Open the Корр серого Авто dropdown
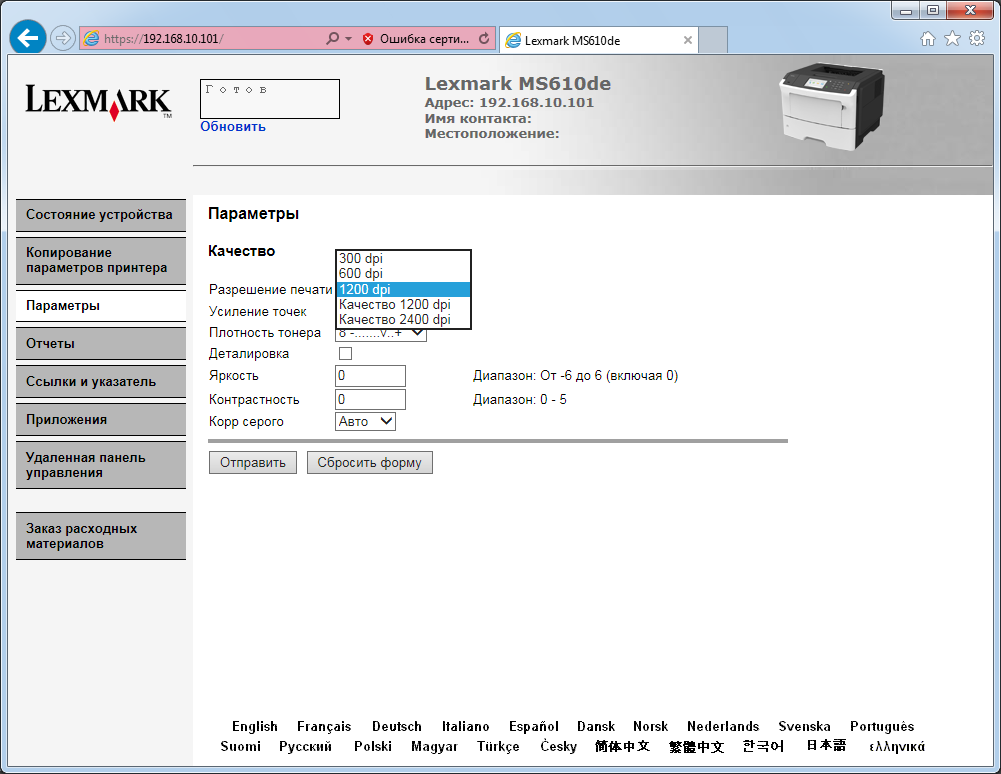This screenshot has width=1001, height=774. coord(365,421)
